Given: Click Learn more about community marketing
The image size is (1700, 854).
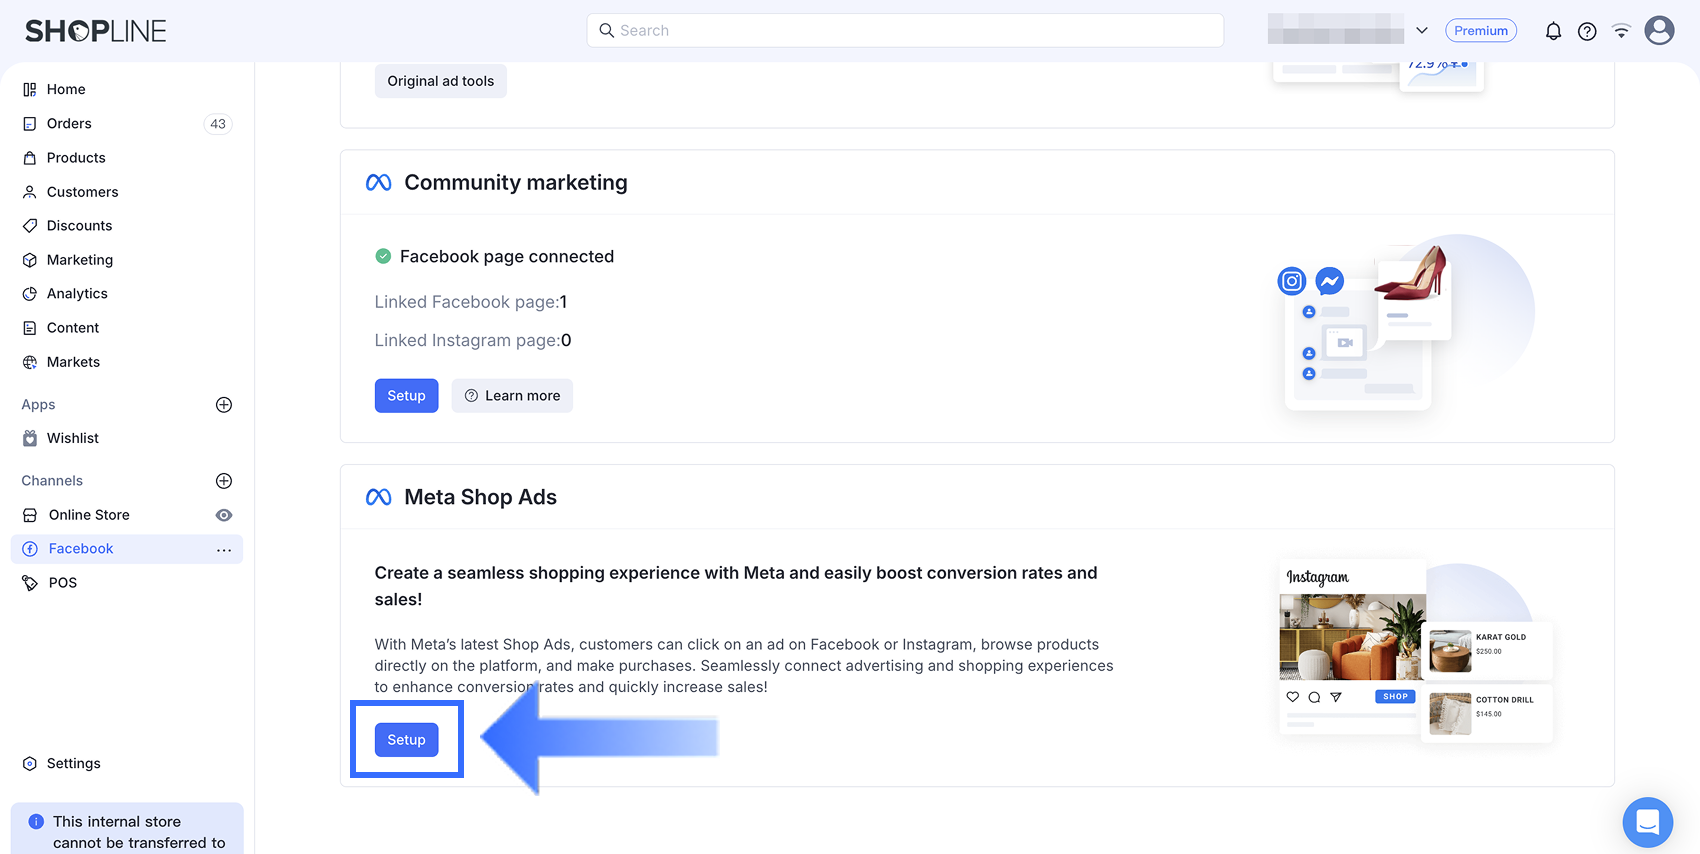Looking at the screenshot, I should point(512,396).
